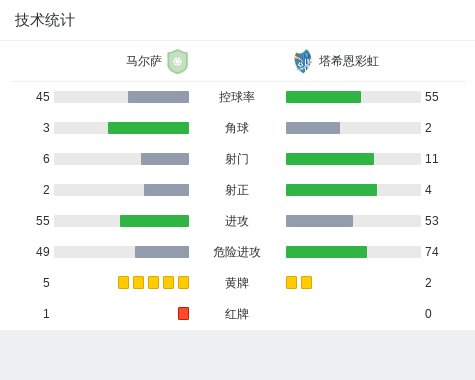Viewport: 475px width, 380px height.
Task: Click 马尔萨's fifth yellow card icon
Action: pyautogui.click(x=183, y=282)
